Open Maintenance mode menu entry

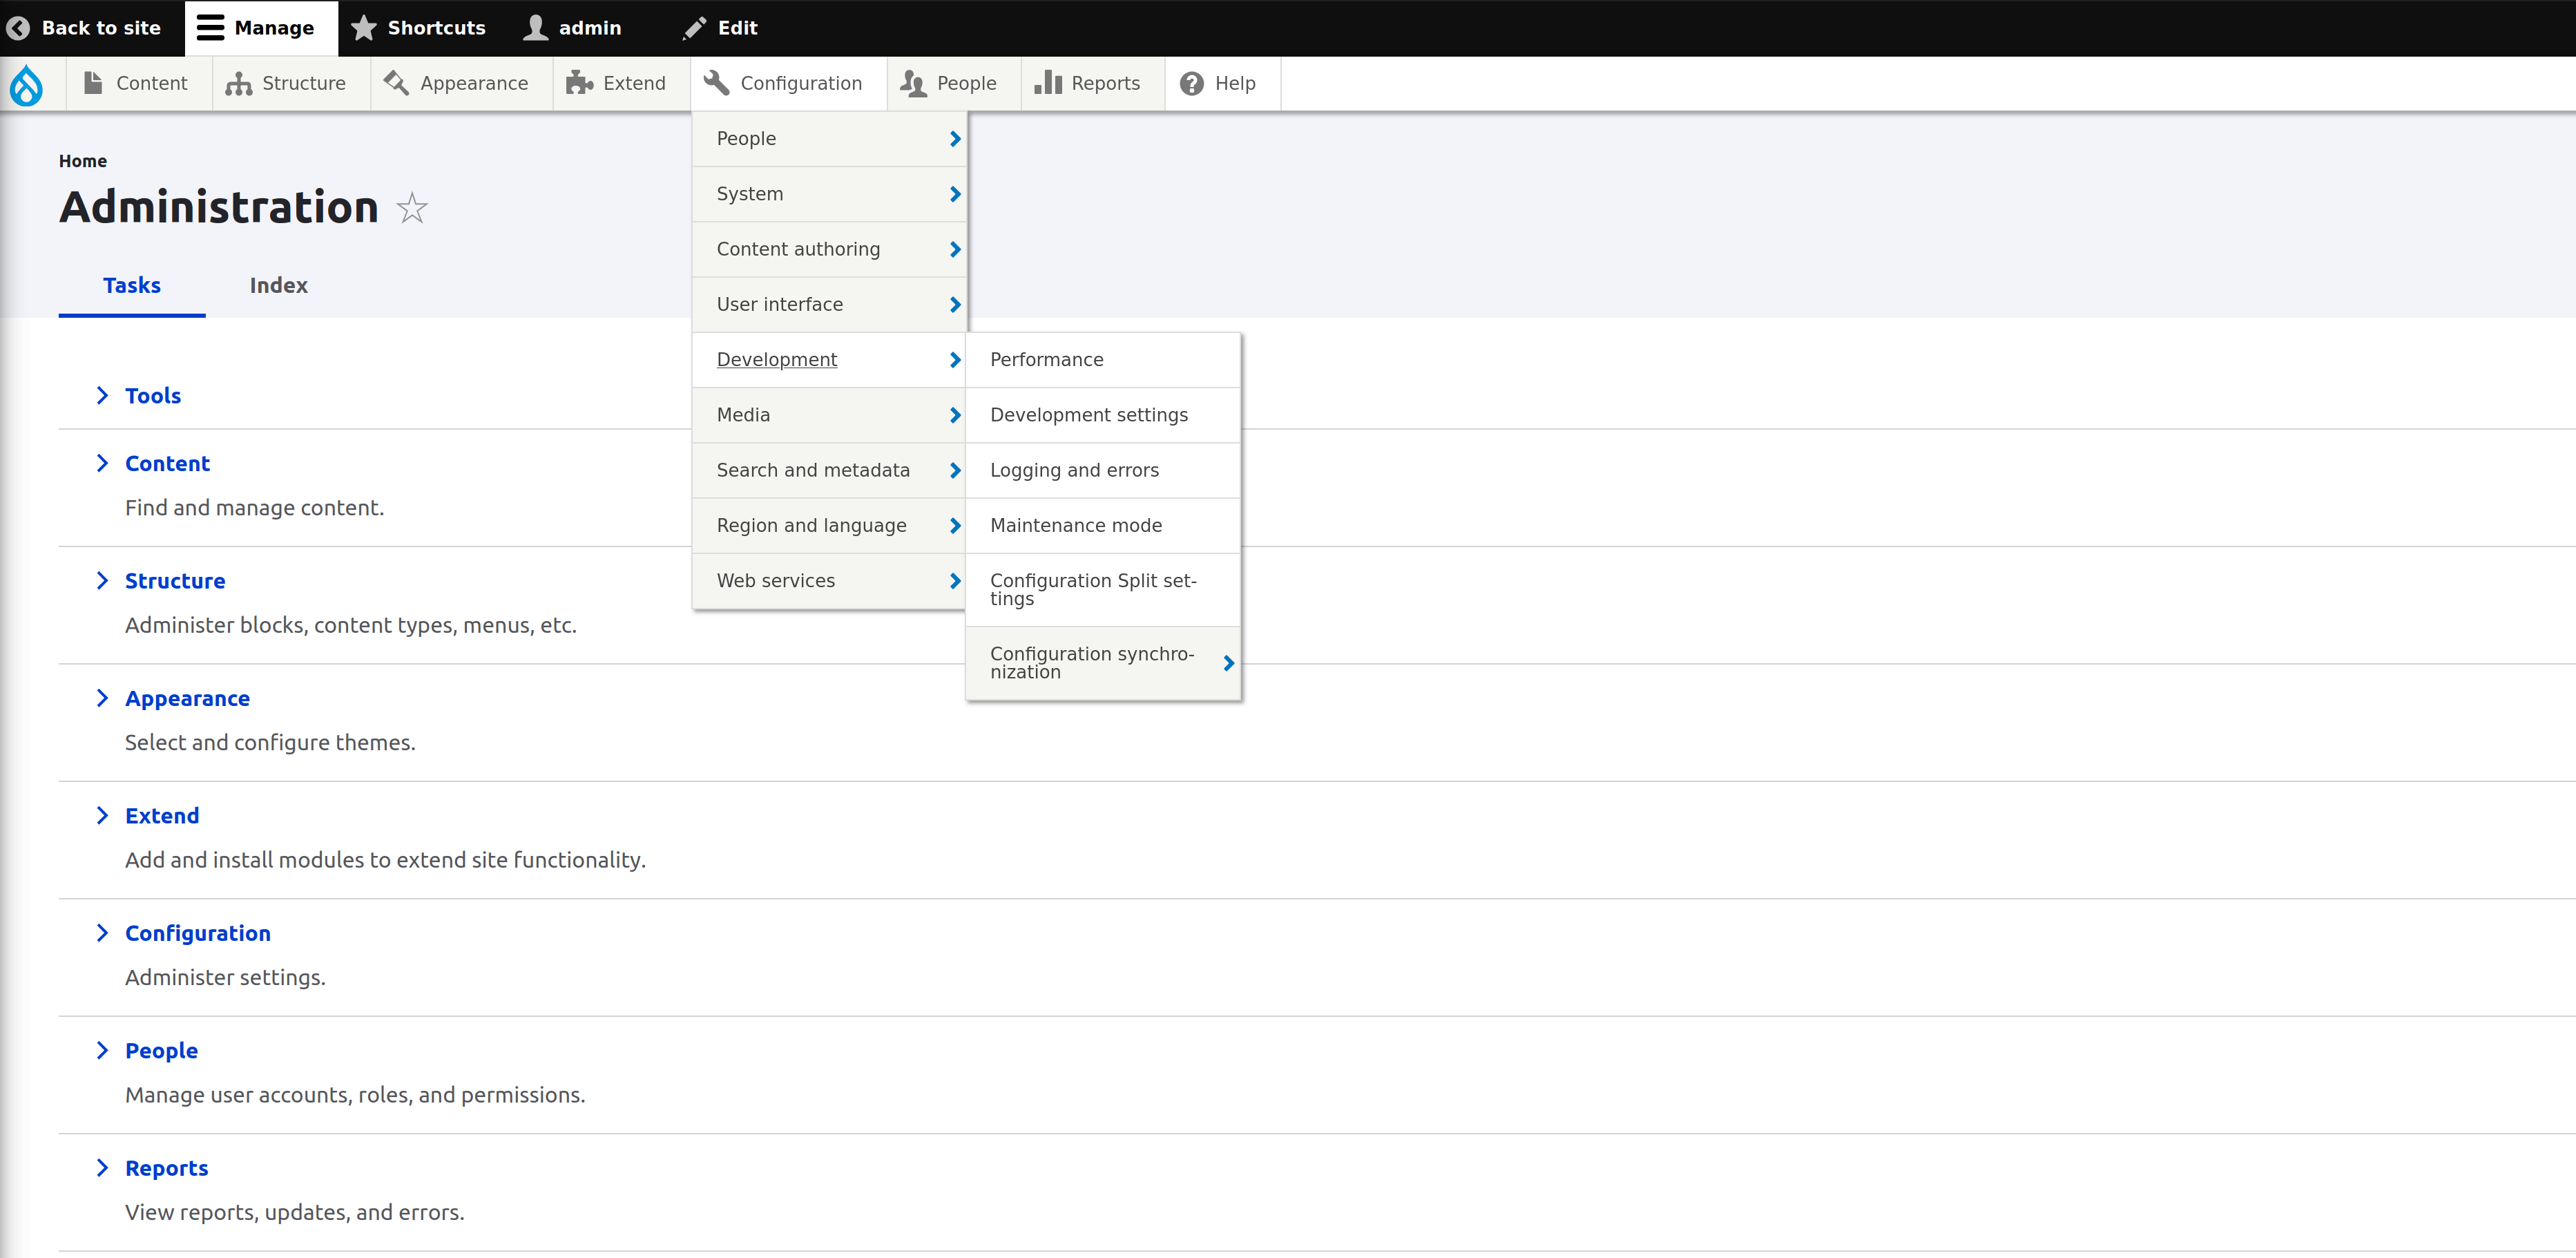(x=1075, y=526)
